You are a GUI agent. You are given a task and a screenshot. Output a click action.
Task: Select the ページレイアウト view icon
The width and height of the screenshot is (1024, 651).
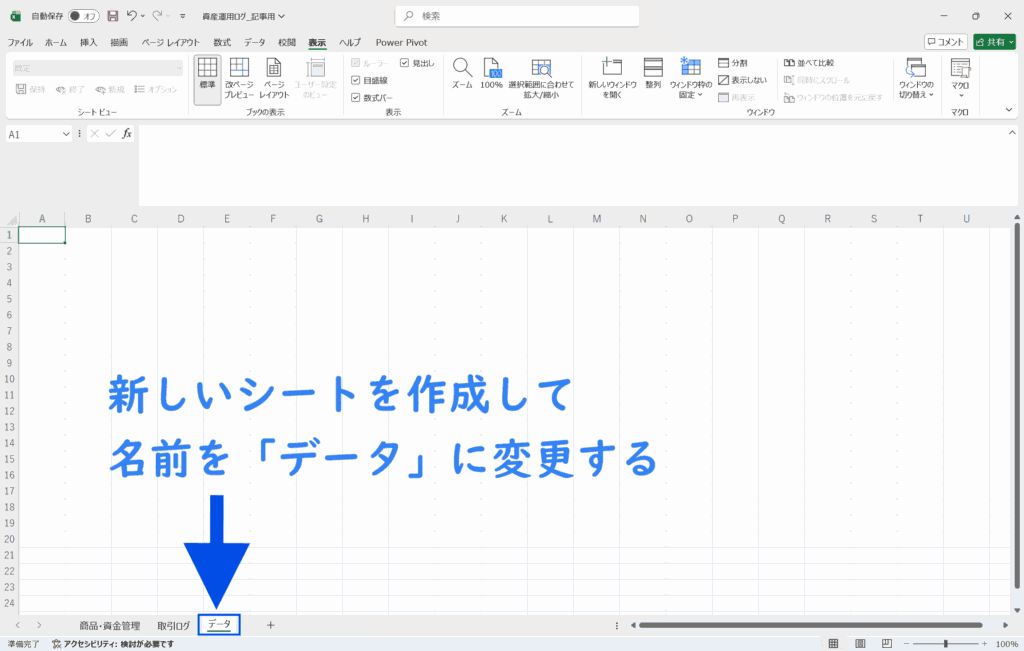[274, 70]
